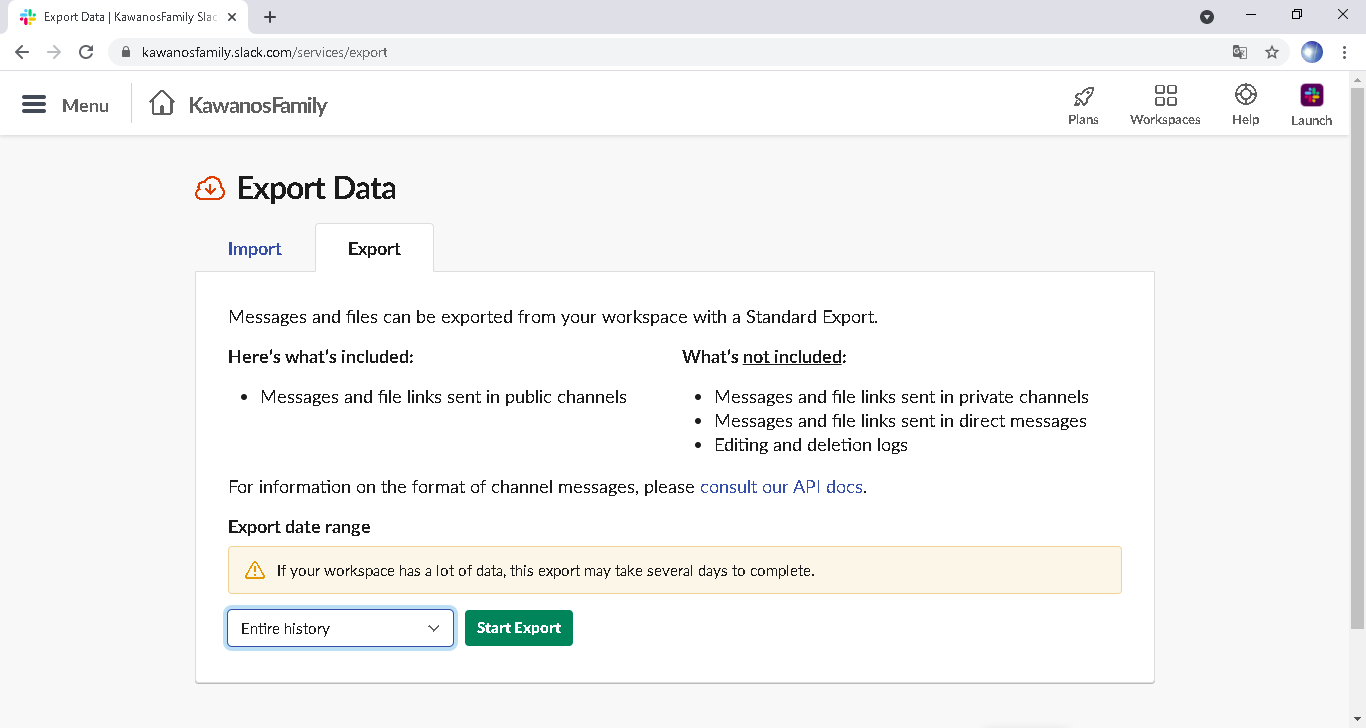
Task: Open a new browser tab
Action: [x=270, y=17]
